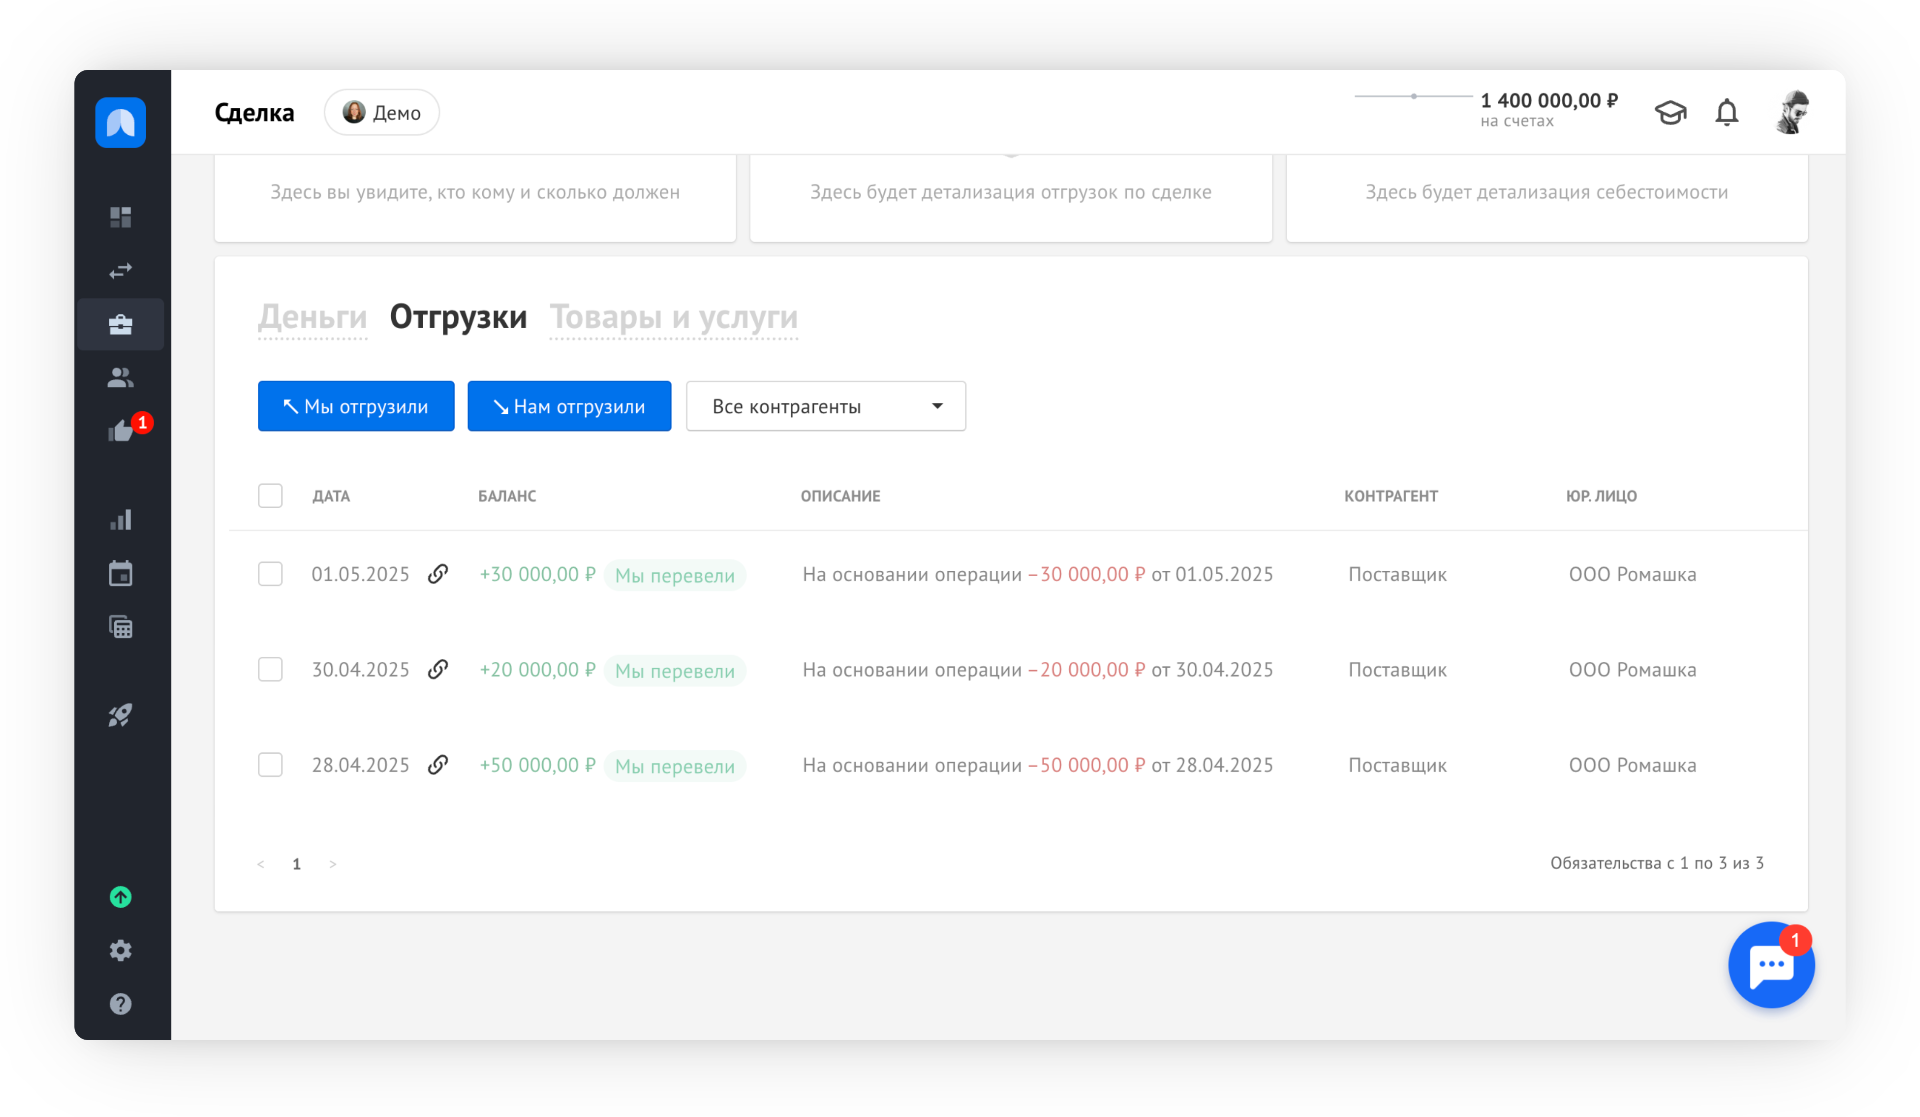Click Поставщик in the 30.04.2025 row

[x=1397, y=669]
